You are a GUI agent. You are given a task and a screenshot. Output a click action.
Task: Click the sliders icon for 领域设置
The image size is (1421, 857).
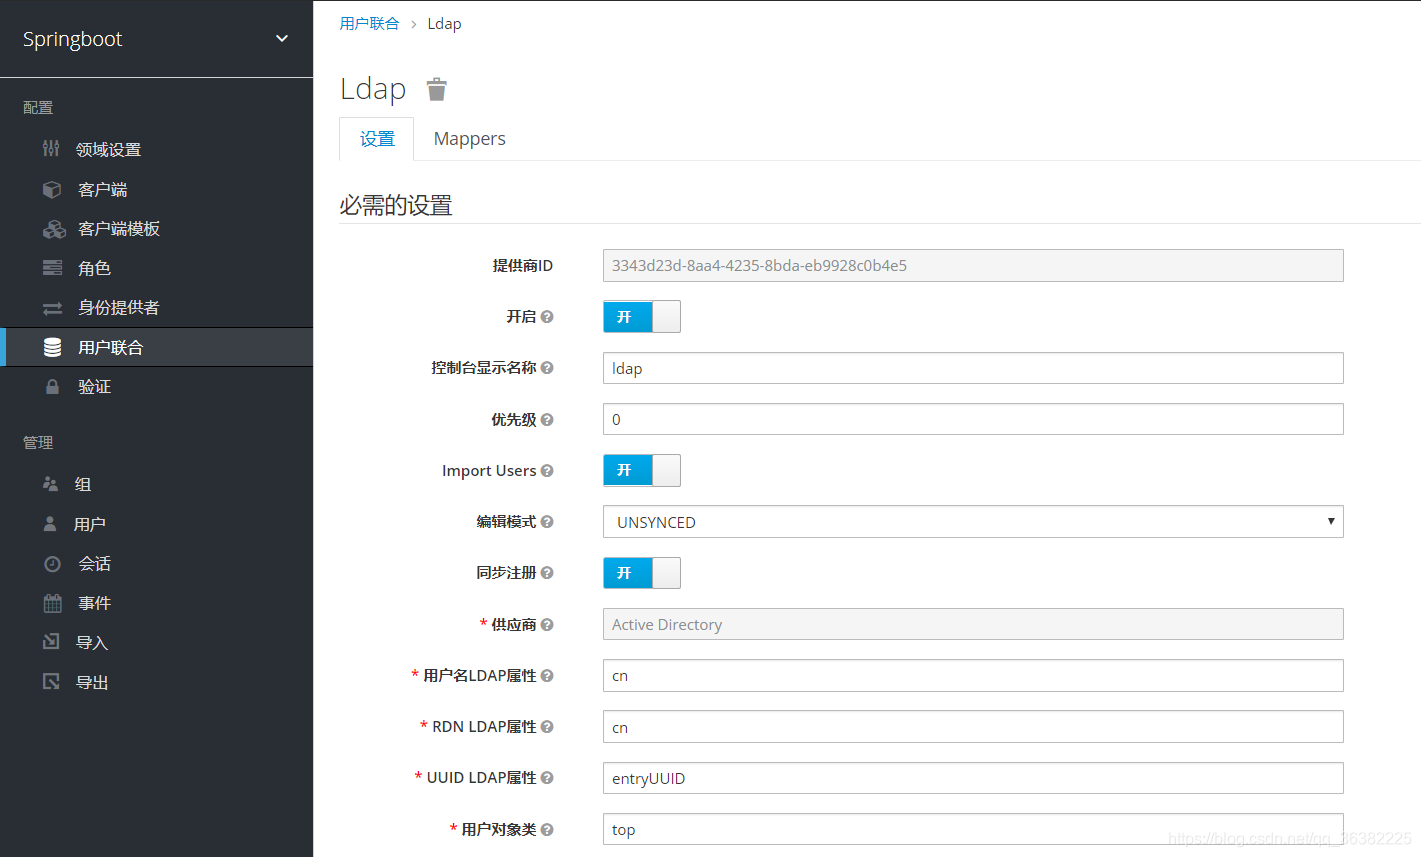click(x=51, y=149)
